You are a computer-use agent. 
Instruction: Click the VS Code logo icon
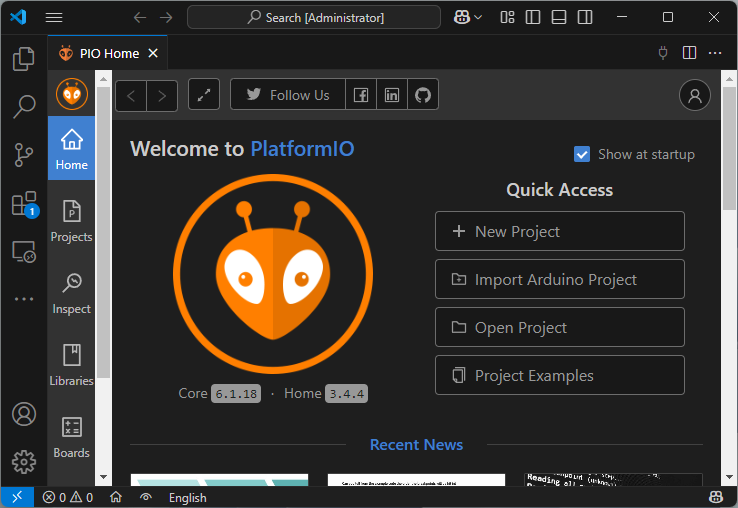click(x=18, y=17)
